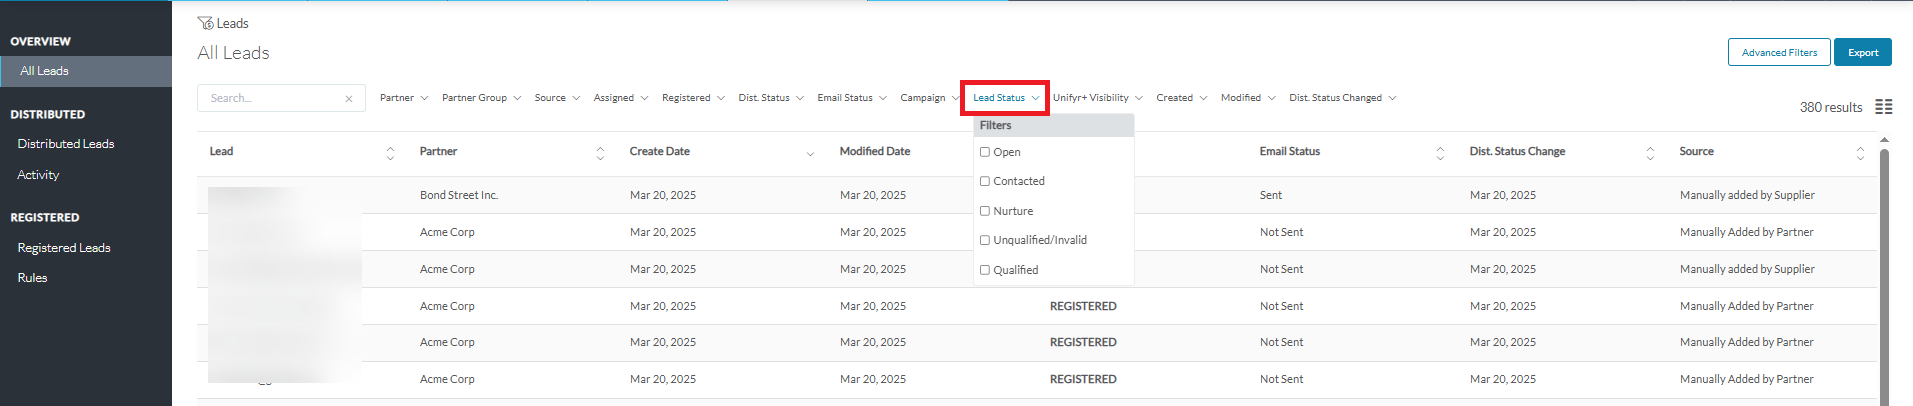Go to All Leads in sidebar
This screenshot has height=406, width=1913.
coord(86,71)
